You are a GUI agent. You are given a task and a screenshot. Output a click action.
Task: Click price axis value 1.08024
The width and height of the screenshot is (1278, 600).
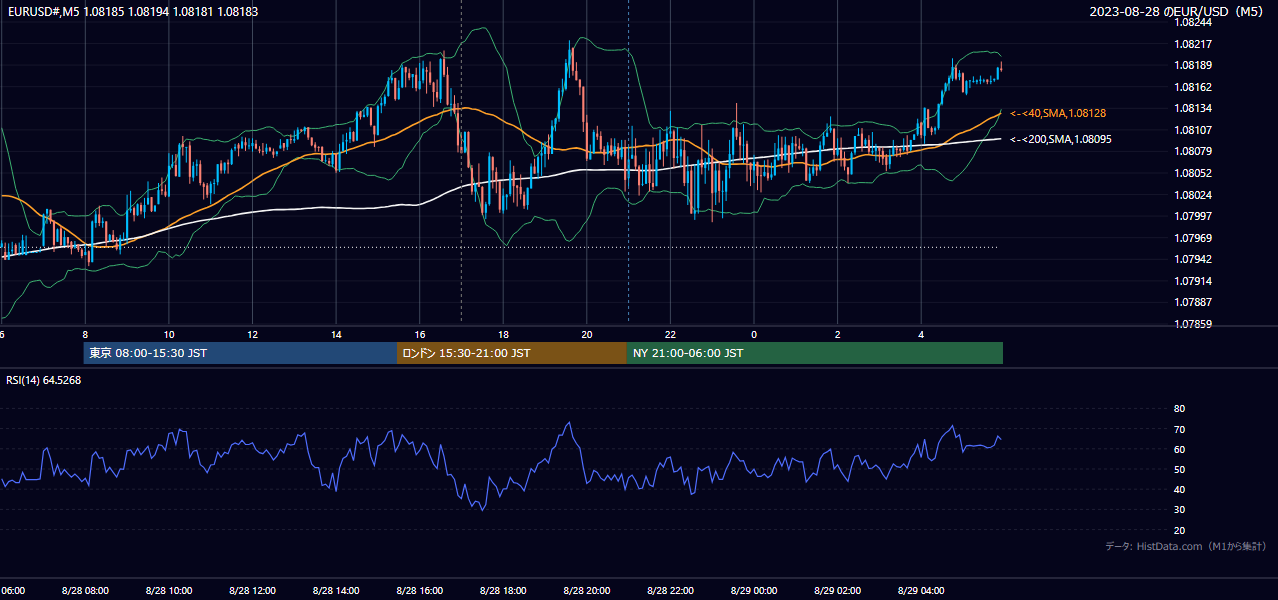[x=1194, y=195]
